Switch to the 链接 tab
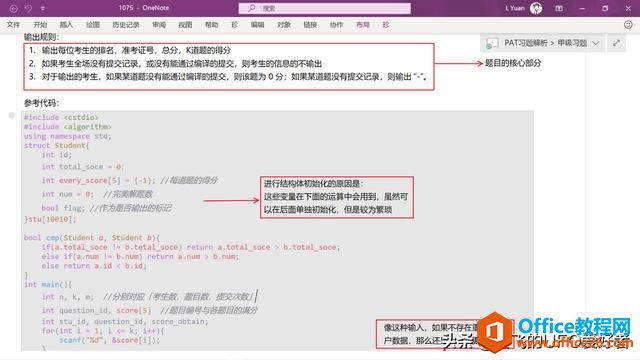This screenshot has width=640, height=360. point(310,25)
